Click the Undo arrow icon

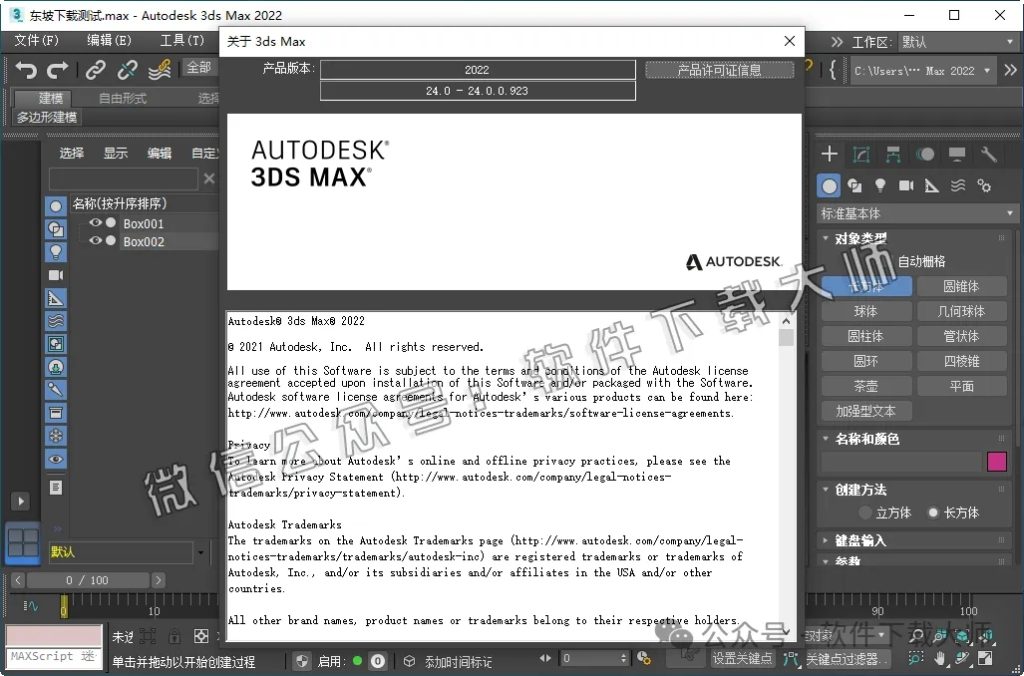pyautogui.click(x=27, y=70)
